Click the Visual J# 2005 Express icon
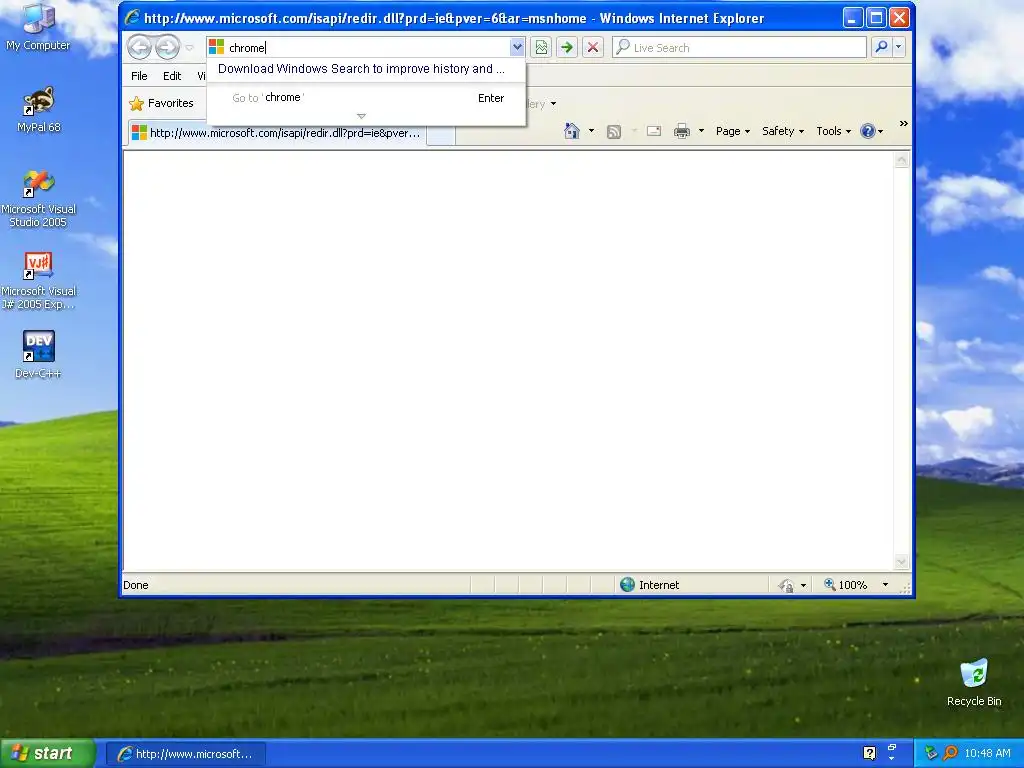The width and height of the screenshot is (1024, 768). [39, 281]
